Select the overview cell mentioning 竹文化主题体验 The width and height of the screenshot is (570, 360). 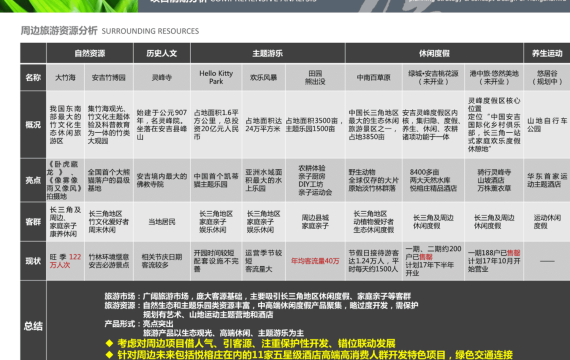click(109, 124)
